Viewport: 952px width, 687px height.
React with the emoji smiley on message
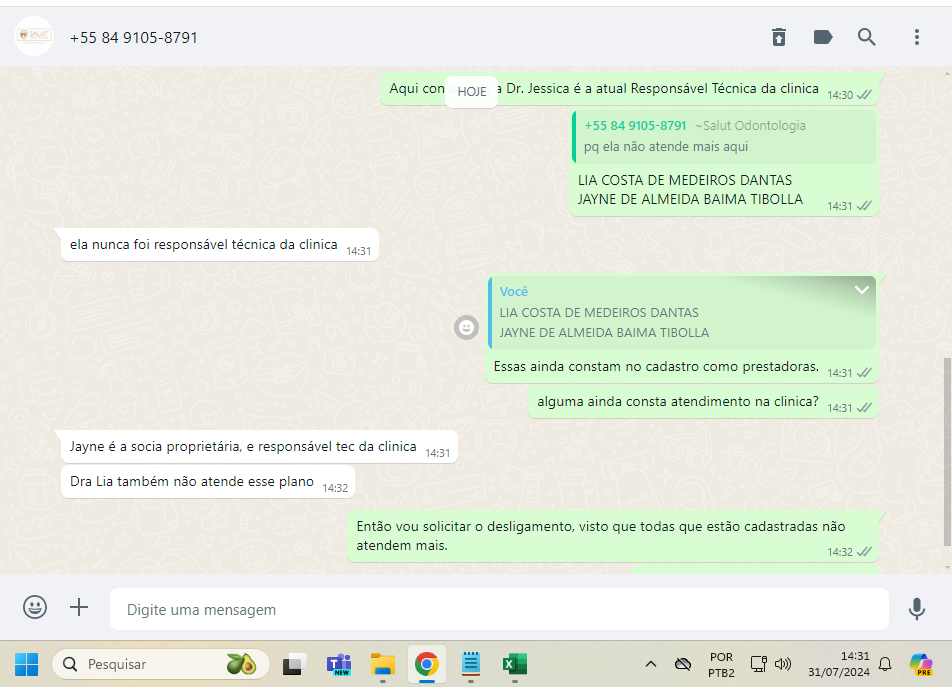(466, 328)
